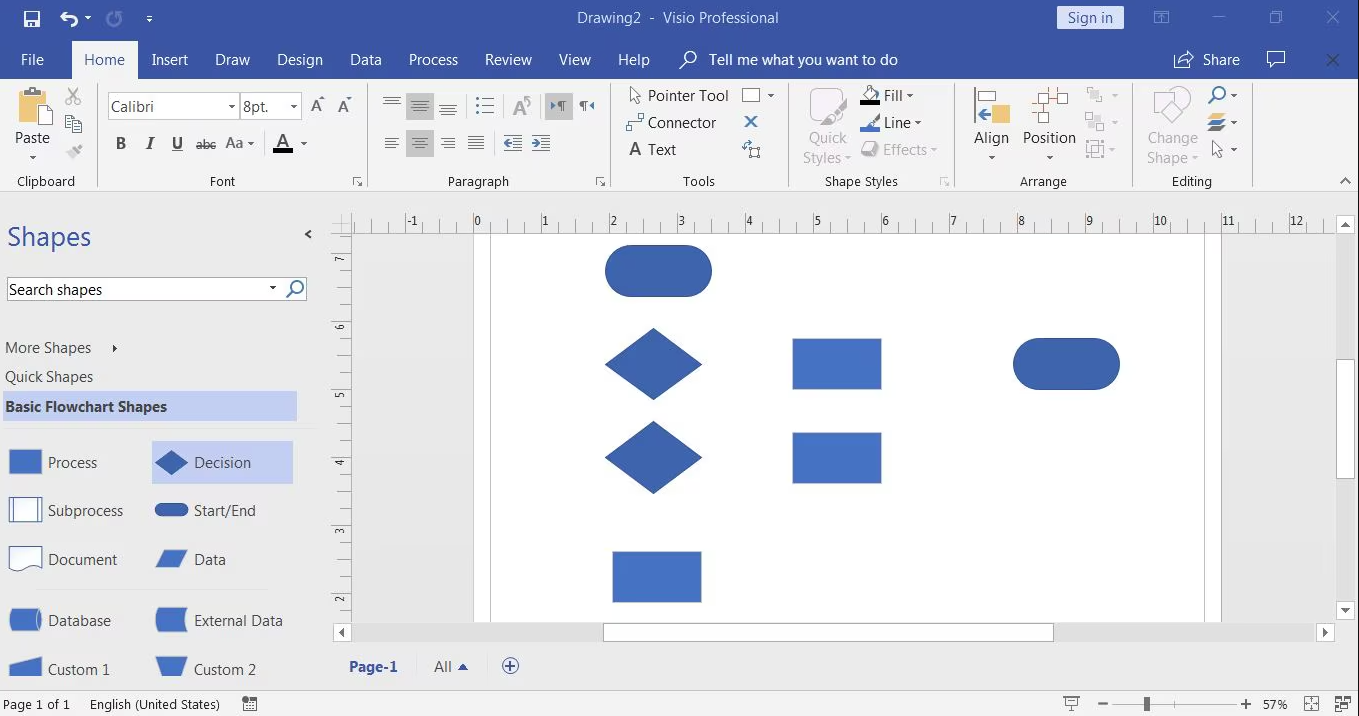Viewport: 1359px width, 716px height.
Task: Cut selection with scissors icon
Action: coord(73,97)
